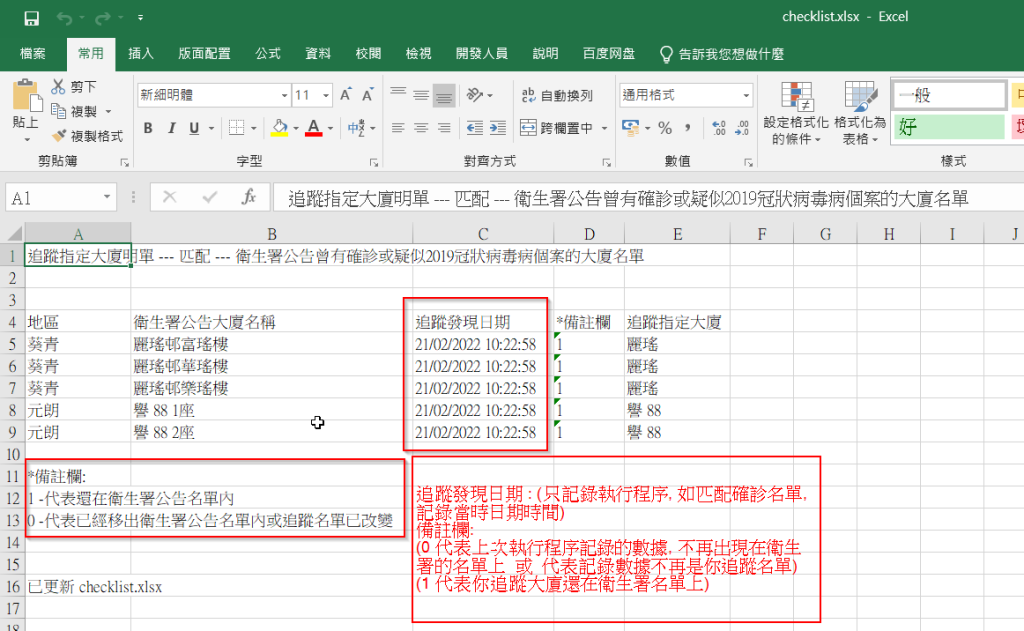Click the Cut (剪下) scissors icon

pos(58,87)
